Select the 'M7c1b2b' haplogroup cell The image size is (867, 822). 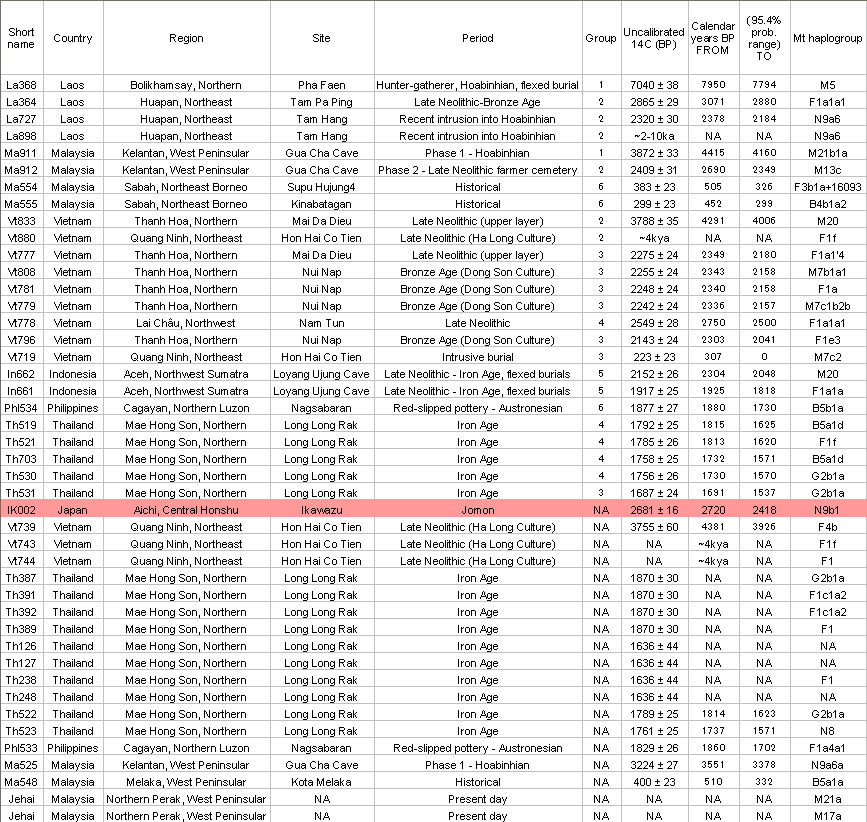coord(828,306)
